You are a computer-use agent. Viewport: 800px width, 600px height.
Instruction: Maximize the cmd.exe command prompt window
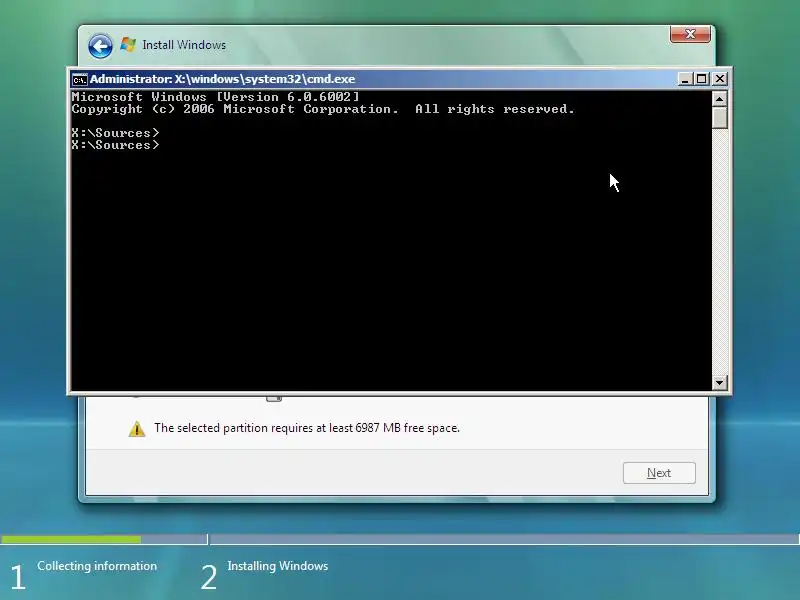pos(702,79)
